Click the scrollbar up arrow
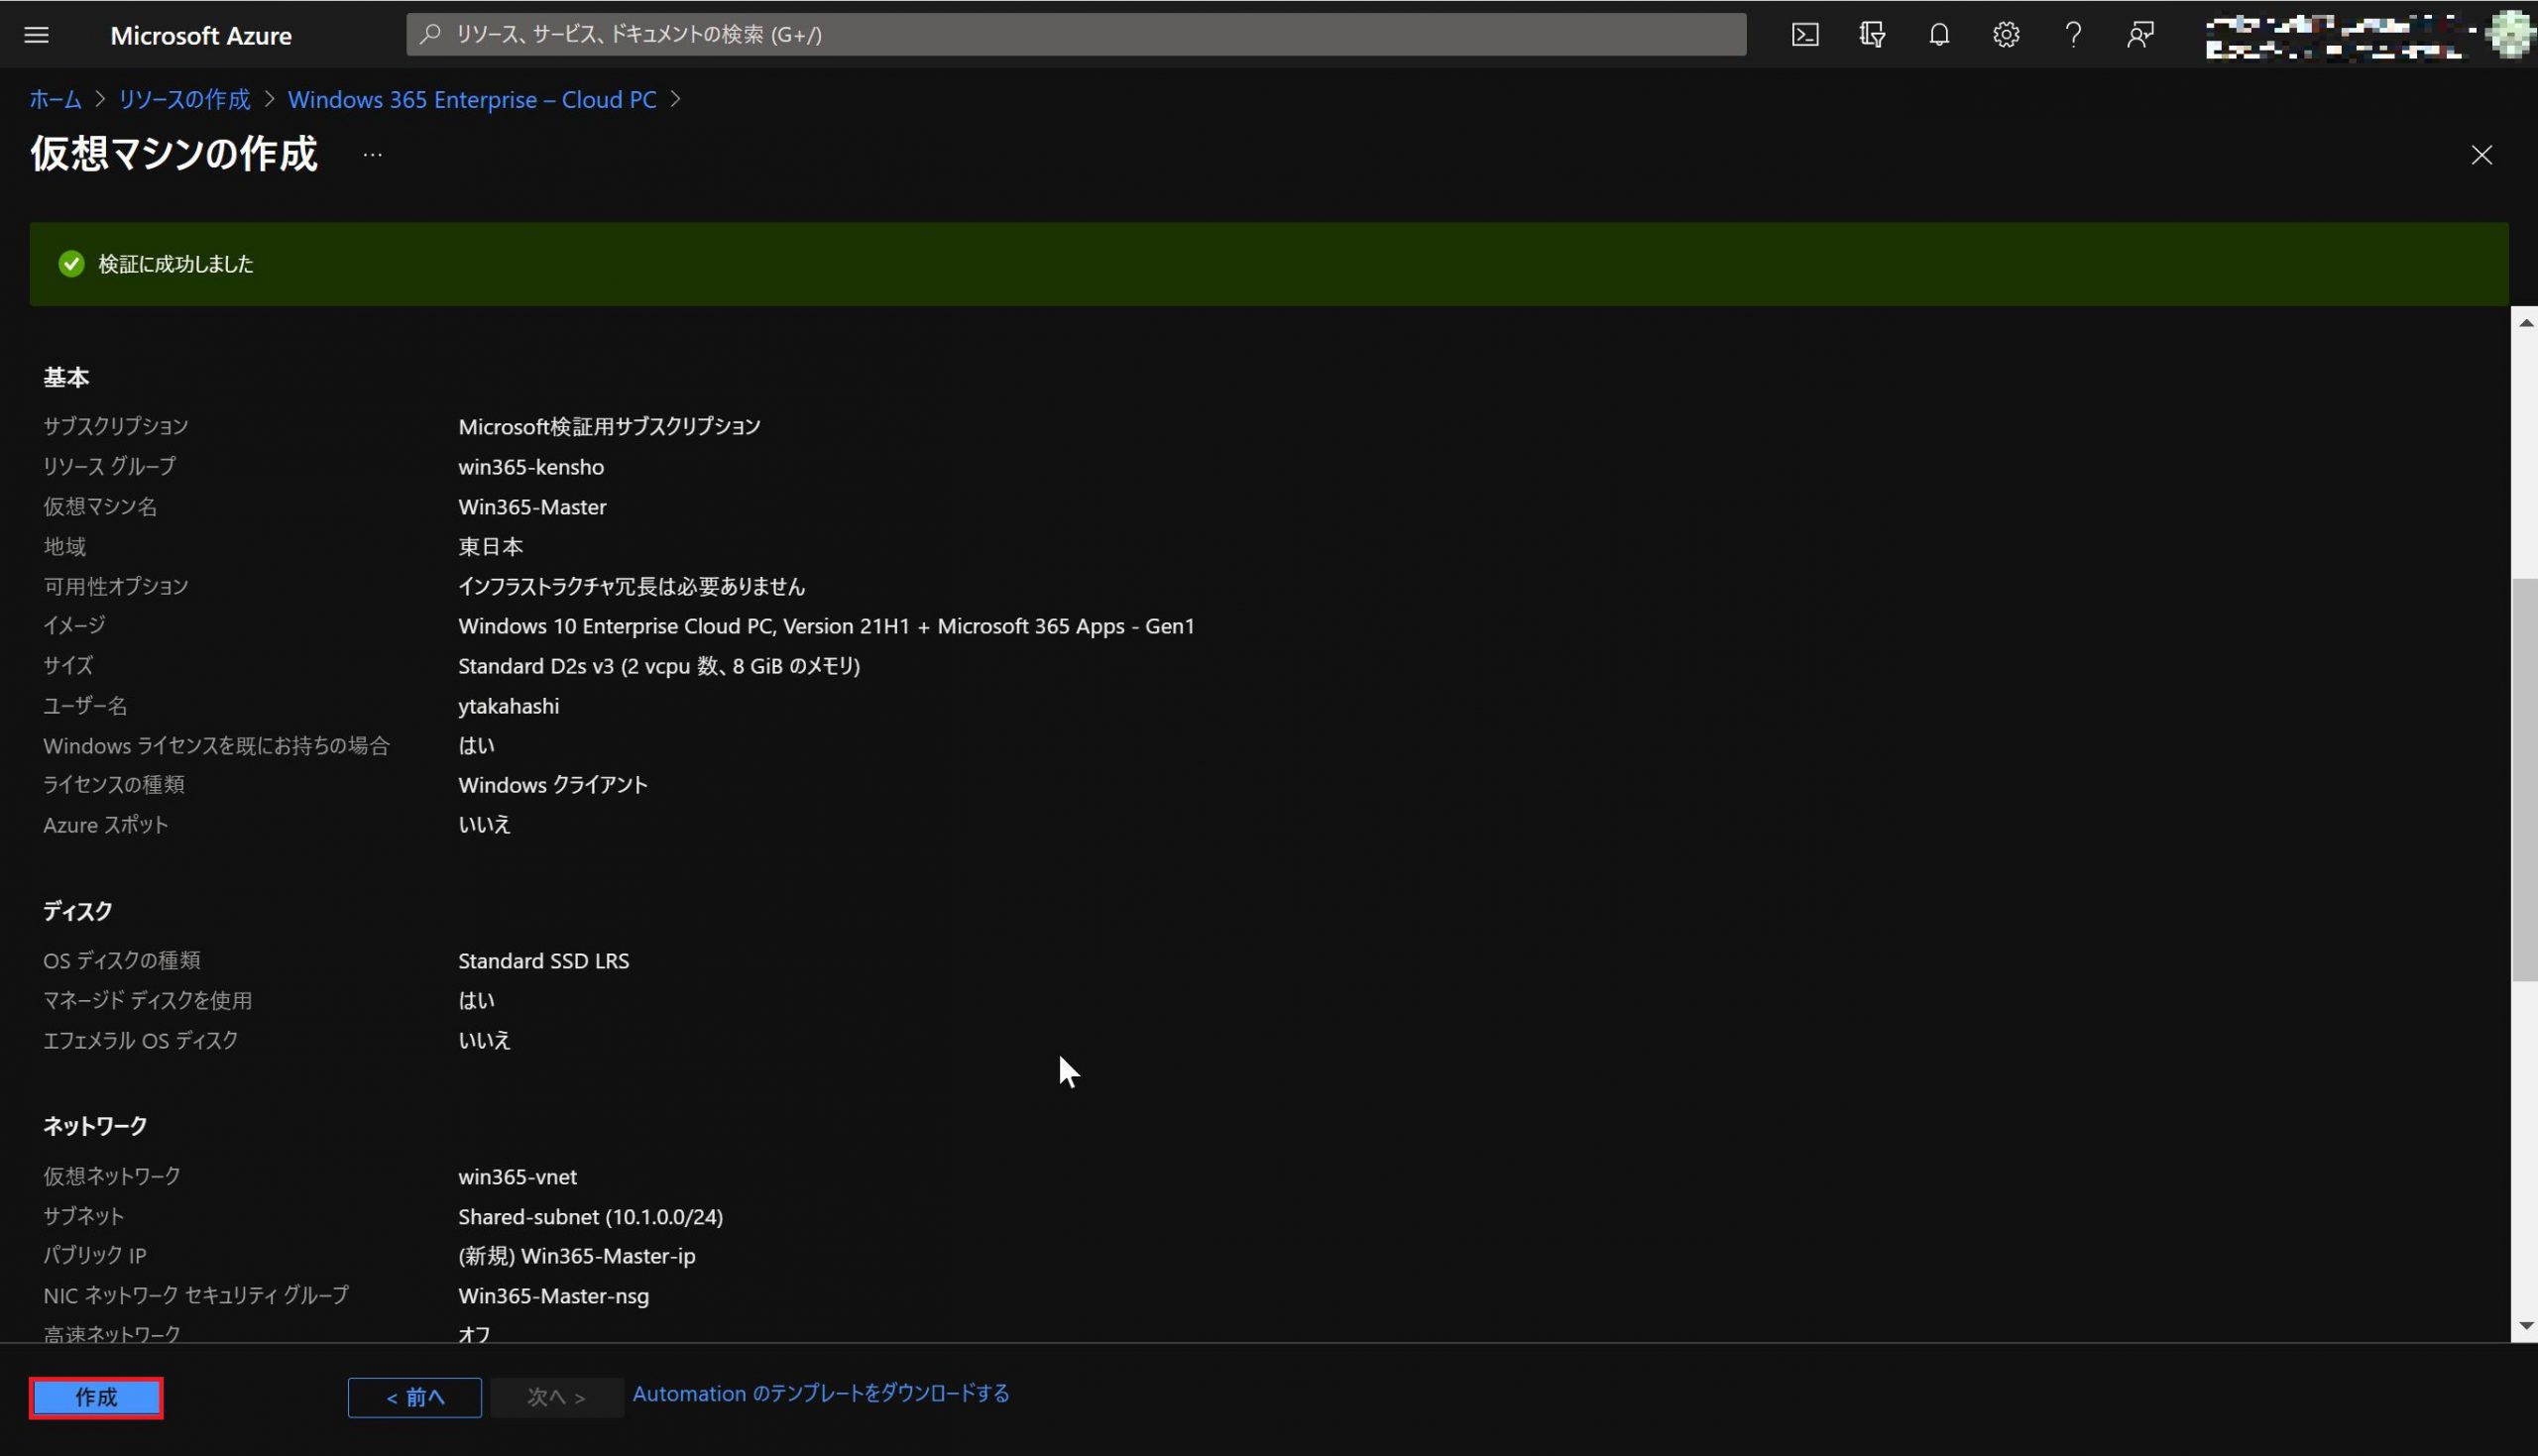Screen dimensions: 2538x1456 tap(2526, 323)
